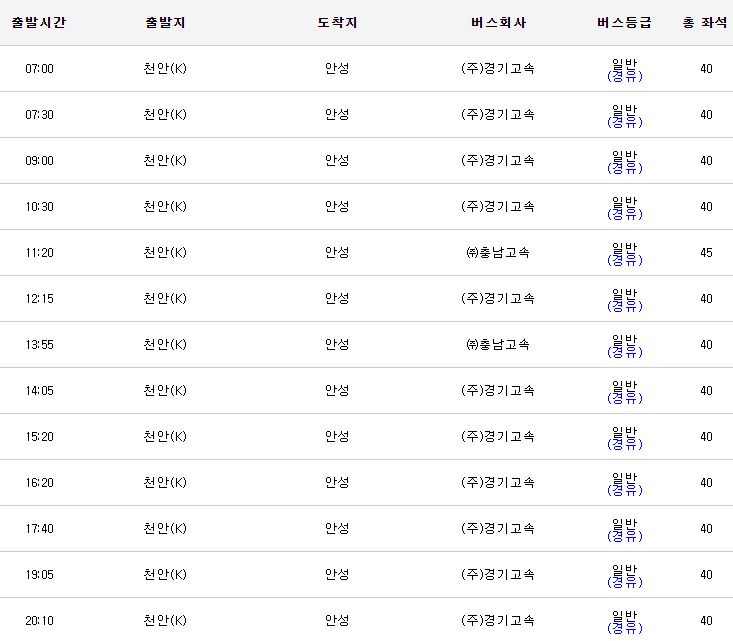This screenshot has height=641, width=733.
Task: Click 천안(K) in the 19:05 row
Action: click(x=165, y=574)
